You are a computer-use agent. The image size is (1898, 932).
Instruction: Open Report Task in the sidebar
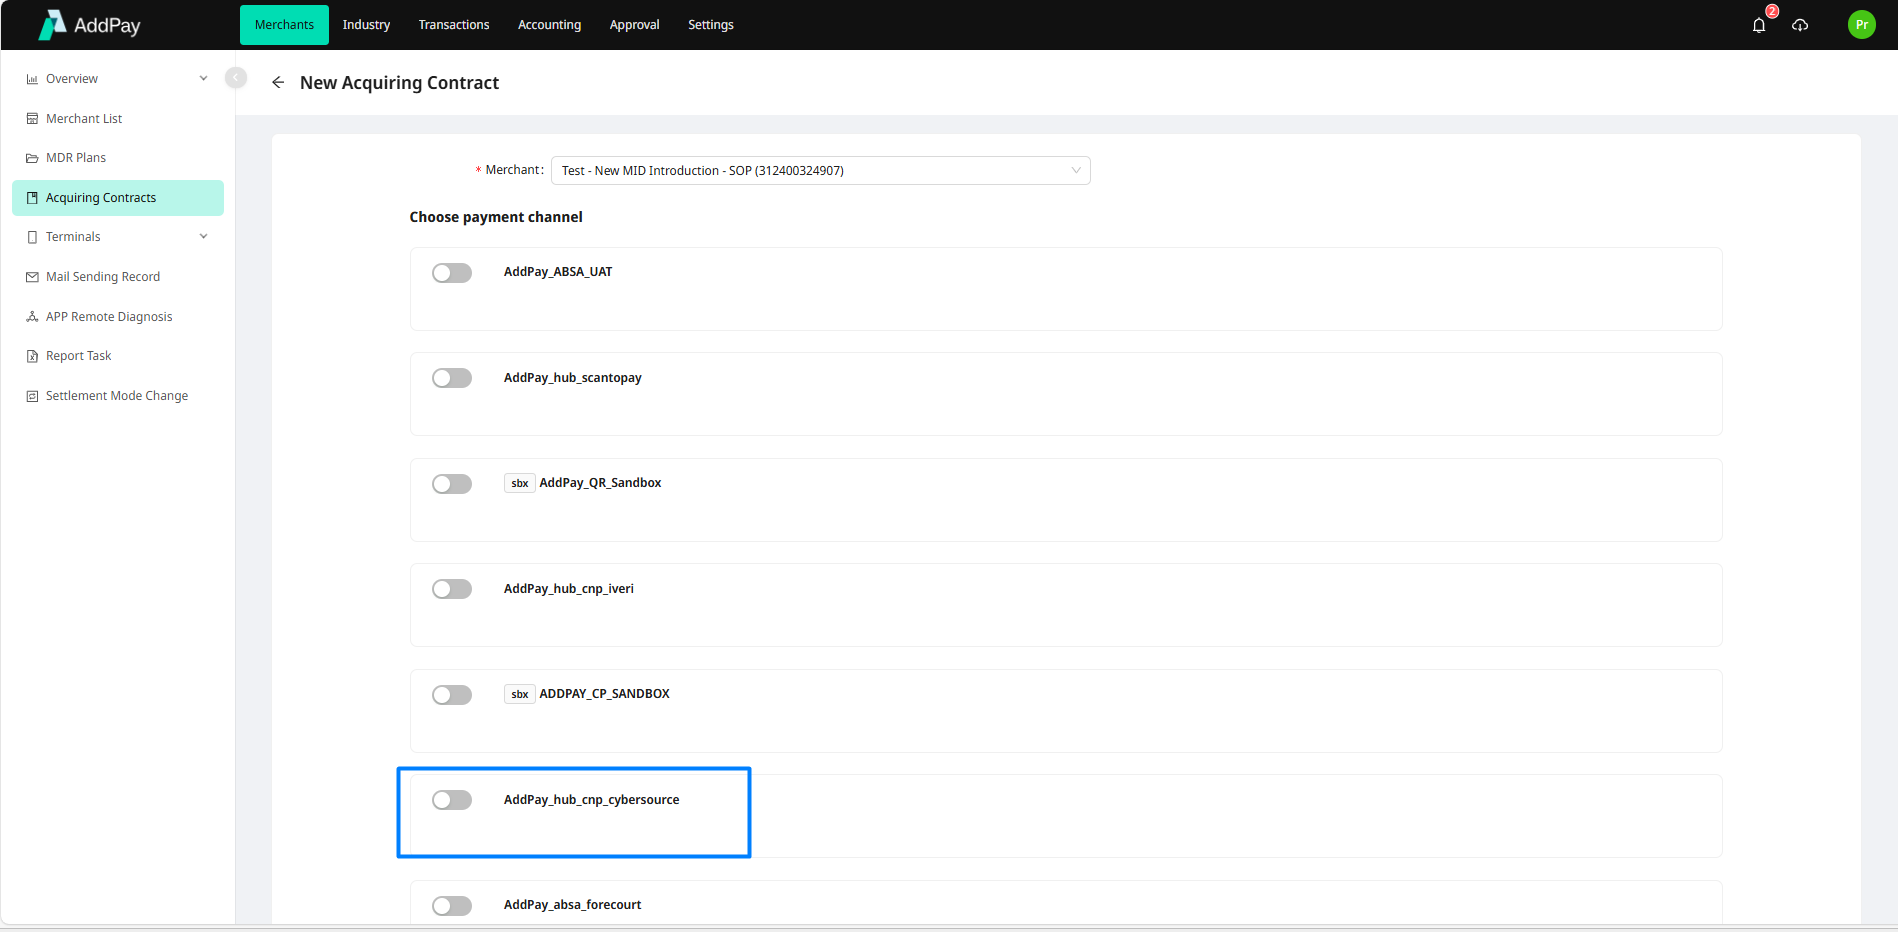[118, 356]
